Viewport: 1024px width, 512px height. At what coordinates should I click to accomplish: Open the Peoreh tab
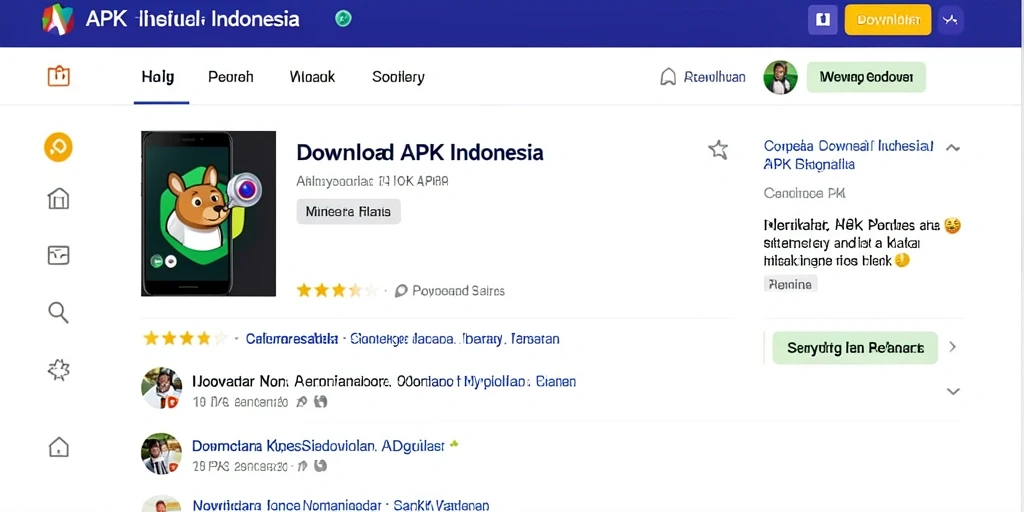coord(231,77)
